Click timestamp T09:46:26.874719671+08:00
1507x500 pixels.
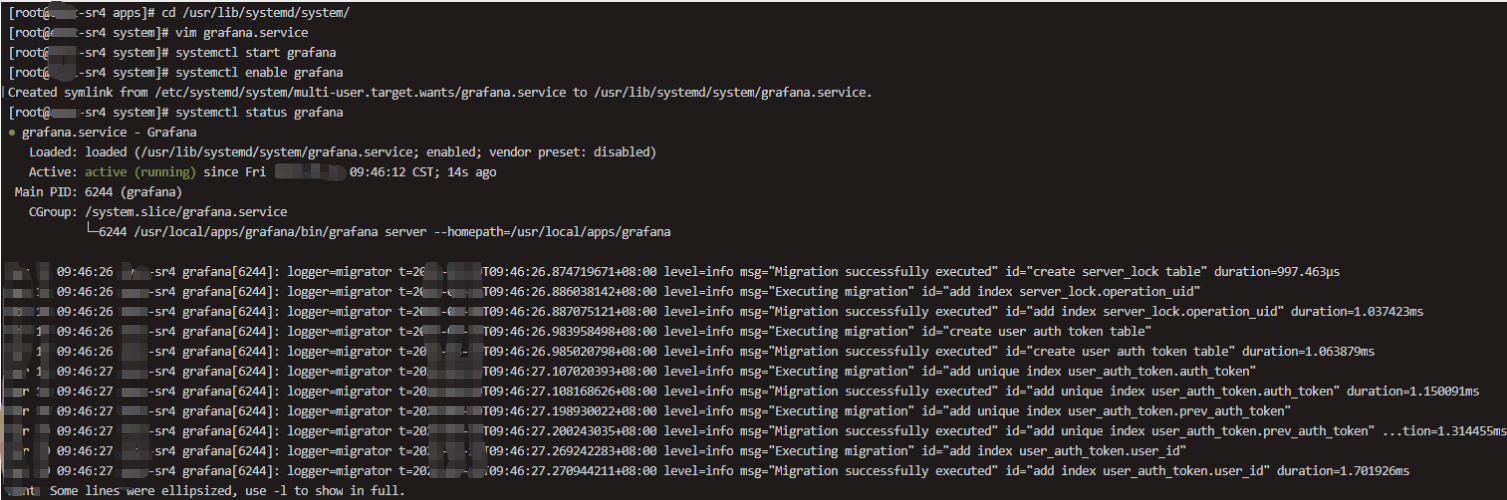[x=569, y=272]
